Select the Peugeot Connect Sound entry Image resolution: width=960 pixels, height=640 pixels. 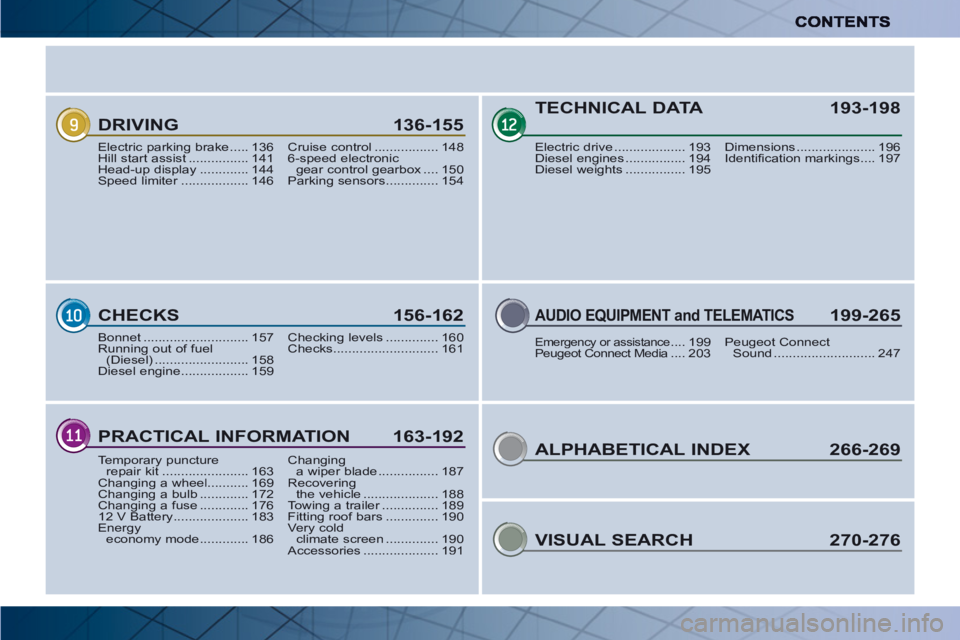(x=812, y=347)
